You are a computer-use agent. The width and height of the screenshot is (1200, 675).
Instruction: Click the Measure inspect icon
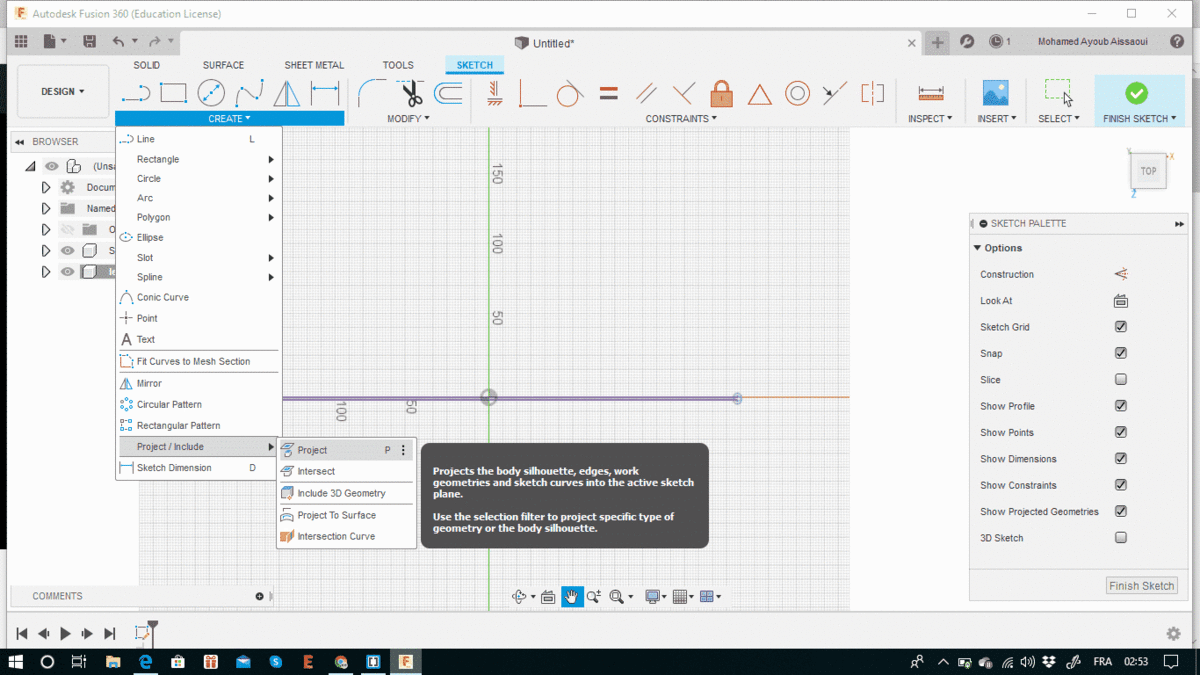[931, 94]
